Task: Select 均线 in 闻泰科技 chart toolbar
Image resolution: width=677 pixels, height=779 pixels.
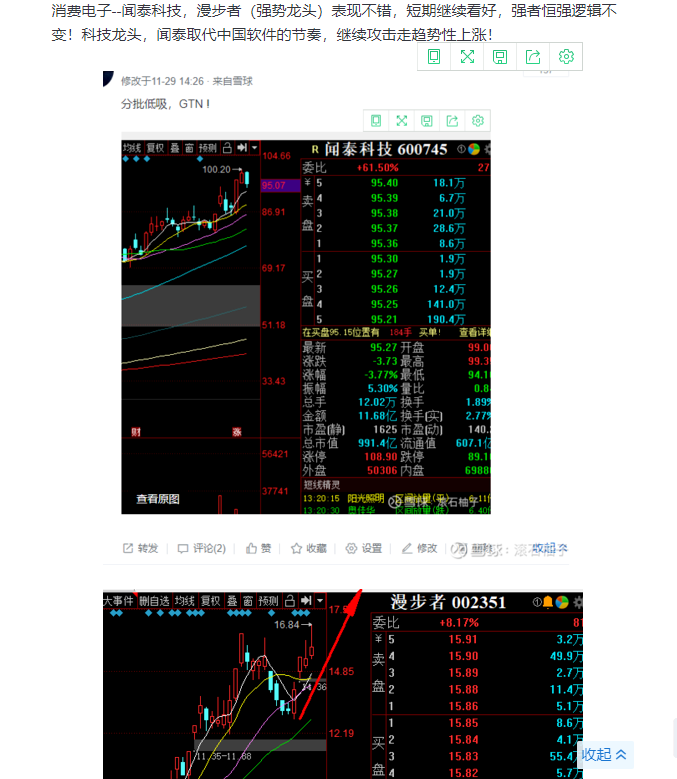Action: coord(132,148)
